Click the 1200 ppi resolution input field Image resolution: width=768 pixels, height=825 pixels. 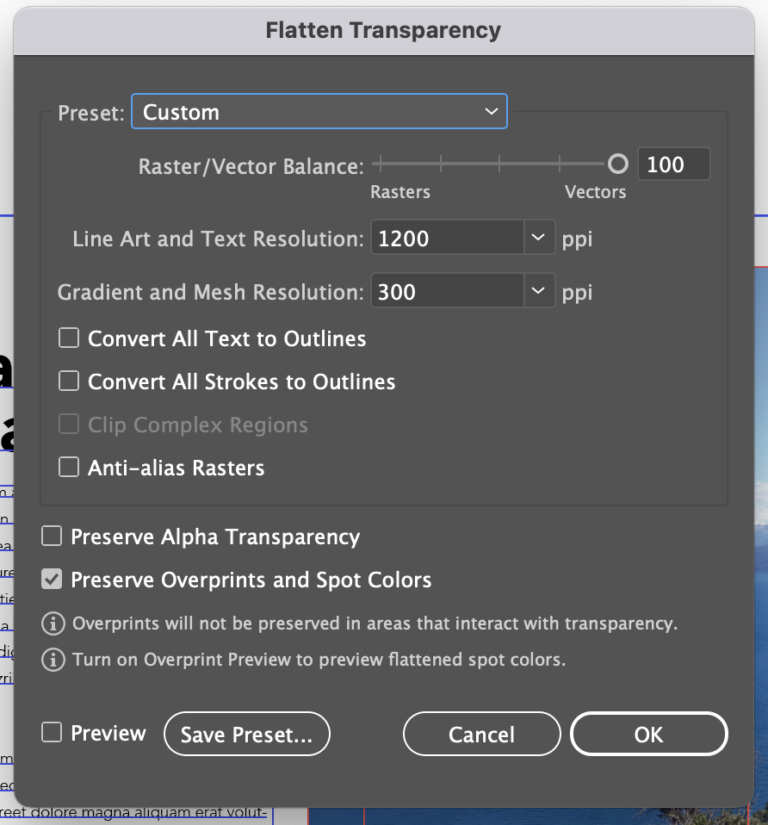pyautogui.click(x=440, y=238)
